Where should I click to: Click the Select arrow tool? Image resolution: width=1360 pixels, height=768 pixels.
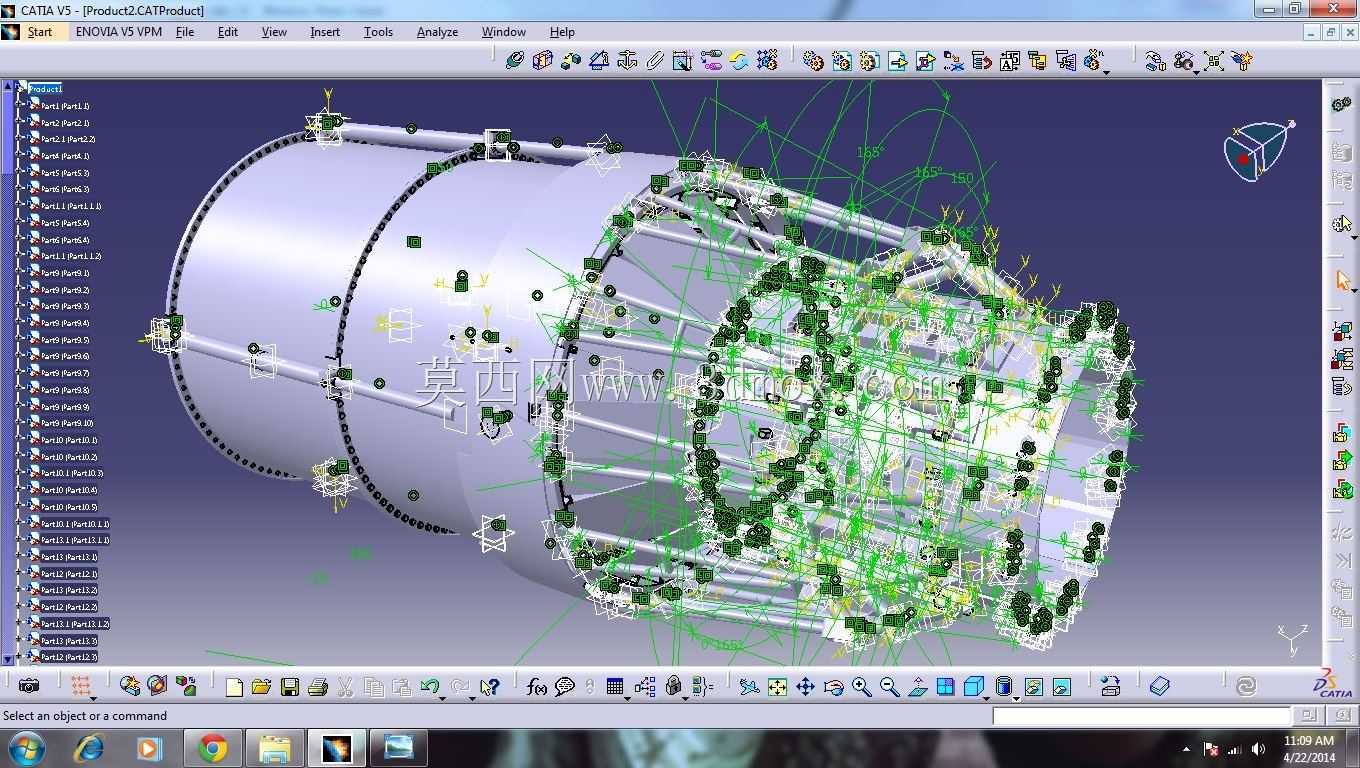1342,281
